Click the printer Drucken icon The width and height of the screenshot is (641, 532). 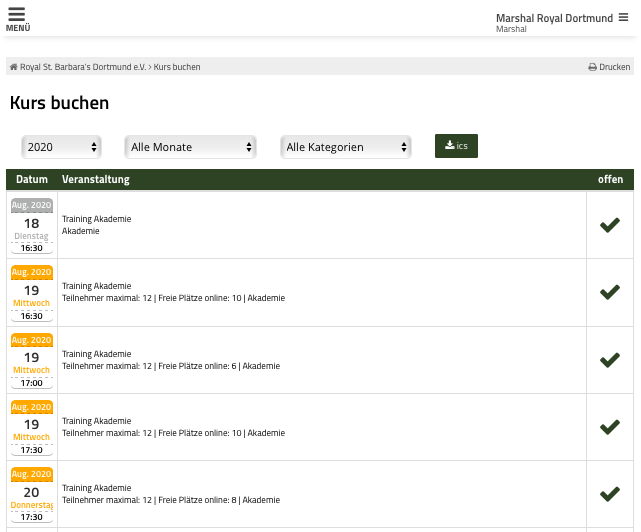[592, 67]
